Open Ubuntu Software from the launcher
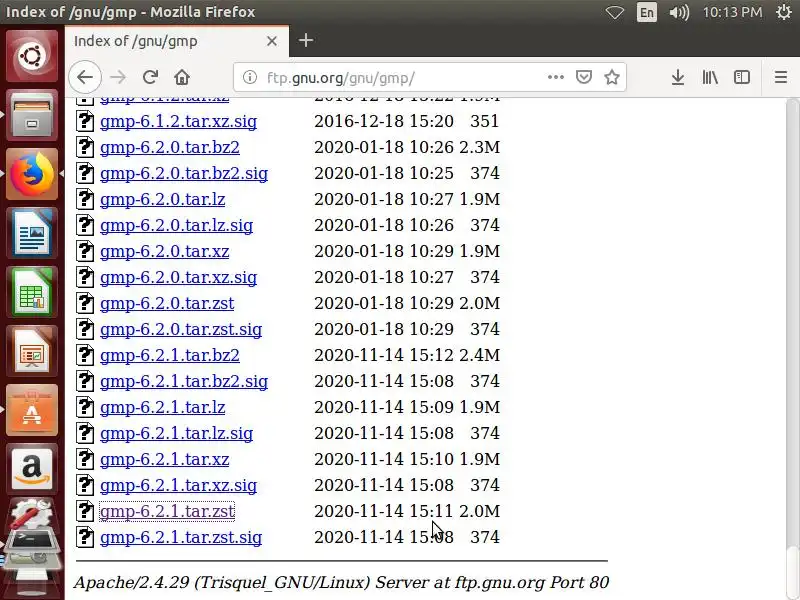This screenshot has height=600, width=800. pos(32,411)
